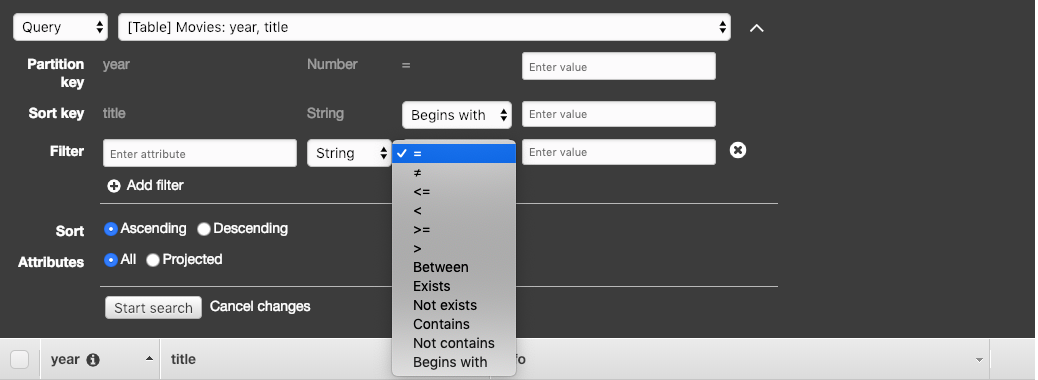Select the Not exists operator option
The image size is (1038, 380).
(454, 305)
